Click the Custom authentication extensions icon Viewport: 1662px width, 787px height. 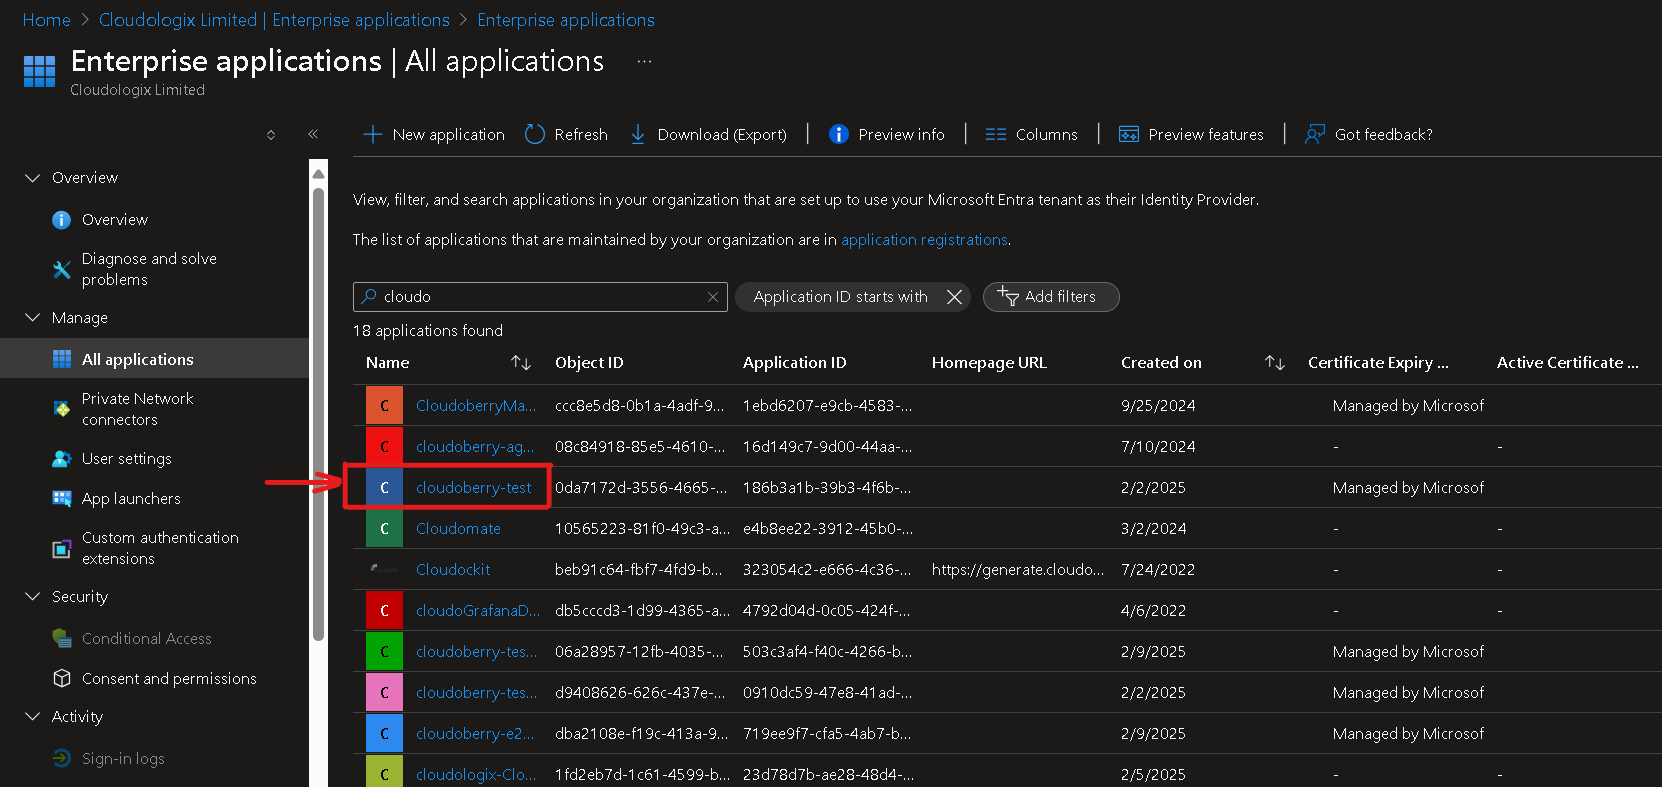pyautogui.click(x=61, y=548)
